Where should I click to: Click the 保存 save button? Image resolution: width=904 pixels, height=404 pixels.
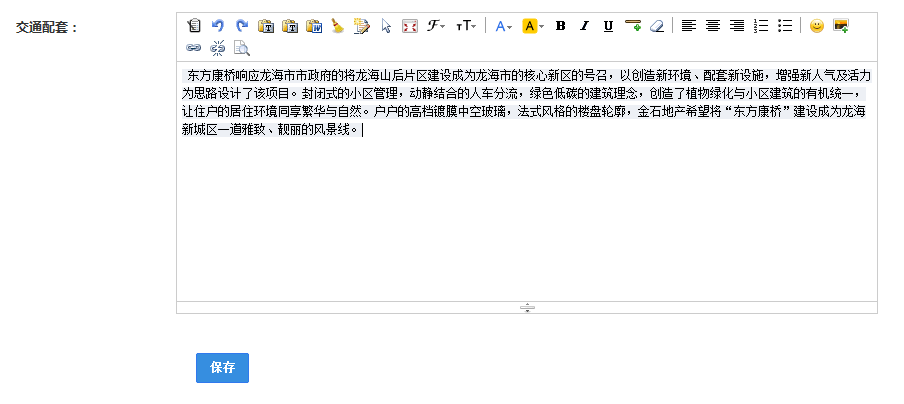tap(222, 368)
